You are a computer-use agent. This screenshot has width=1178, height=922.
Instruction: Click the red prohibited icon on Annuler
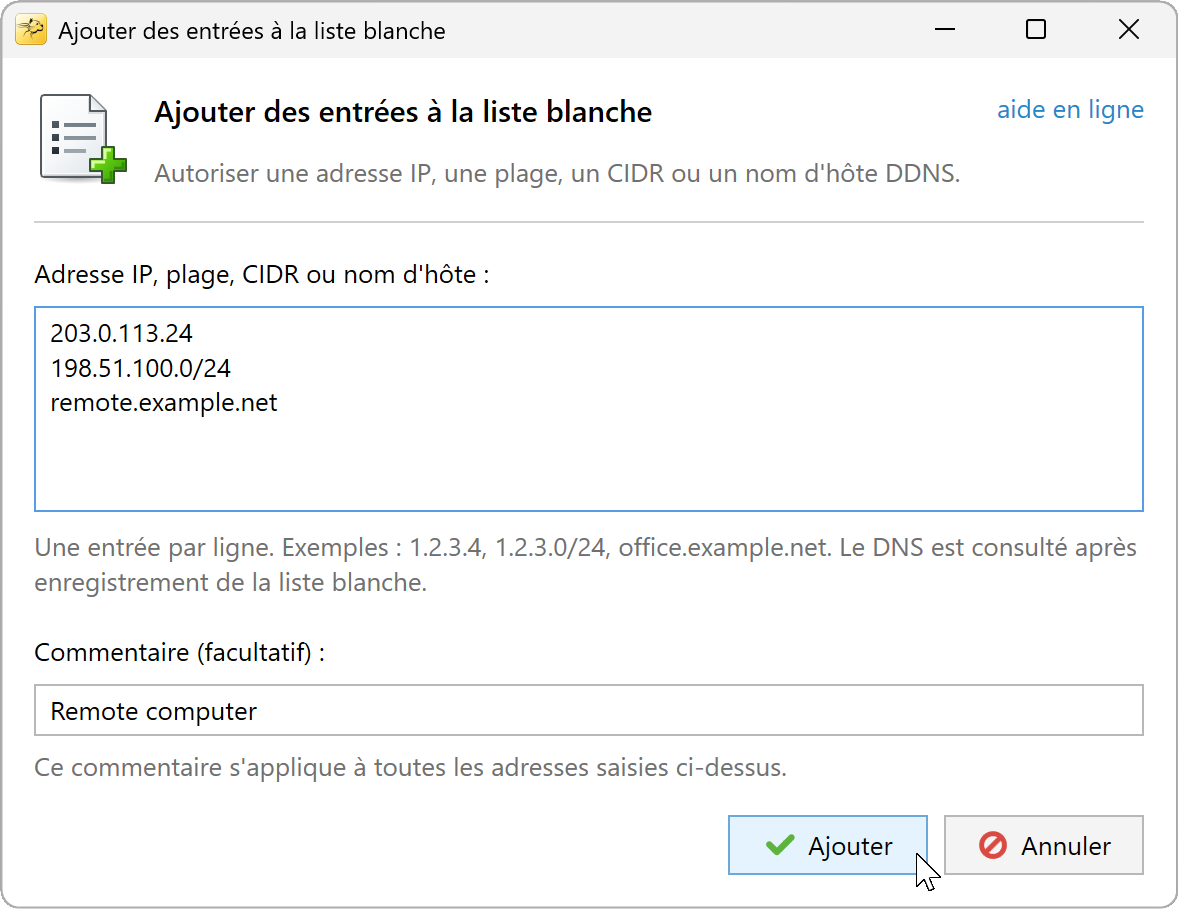pyautogui.click(x=992, y=845)
